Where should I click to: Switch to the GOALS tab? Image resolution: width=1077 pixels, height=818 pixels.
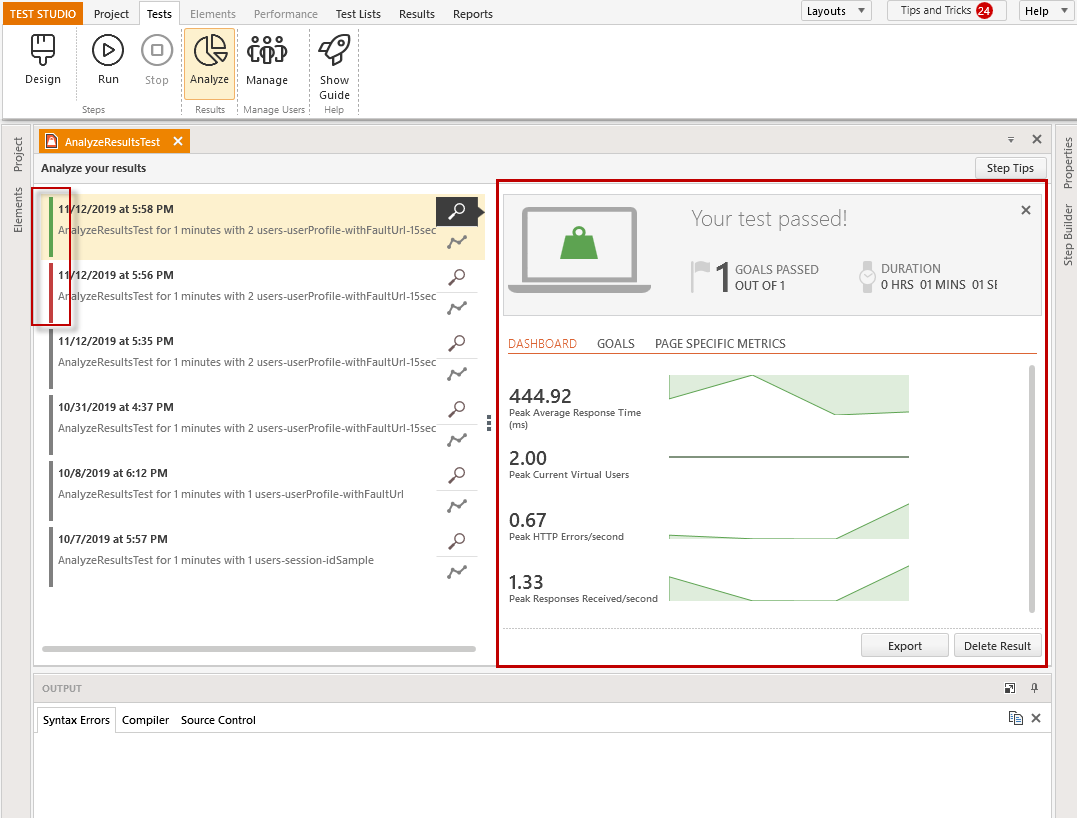(x=615, y=343)
